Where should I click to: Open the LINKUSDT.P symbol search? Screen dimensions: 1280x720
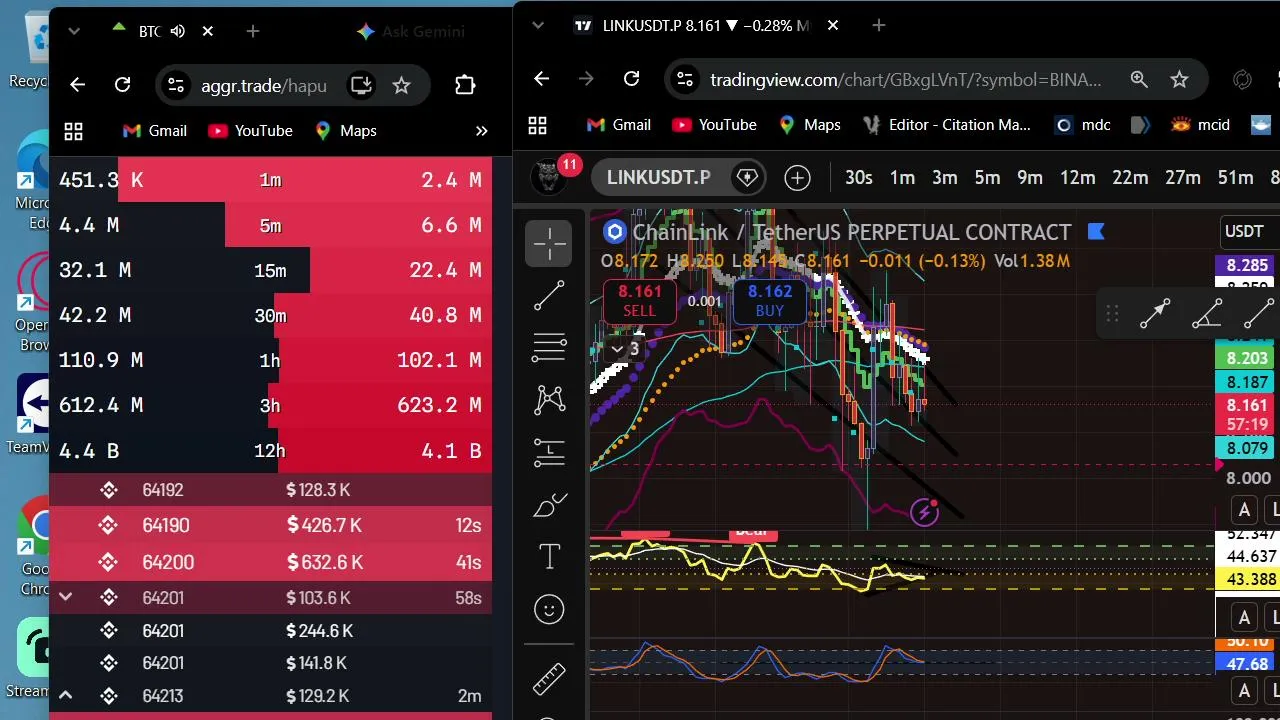pyautogui.click(x=658, y=178)
